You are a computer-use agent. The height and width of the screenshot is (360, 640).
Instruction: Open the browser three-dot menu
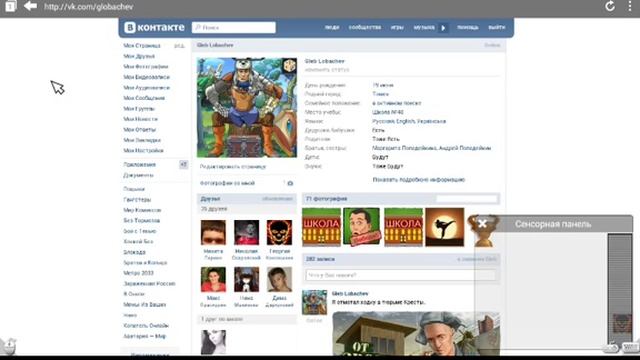(x=630, y=6)
